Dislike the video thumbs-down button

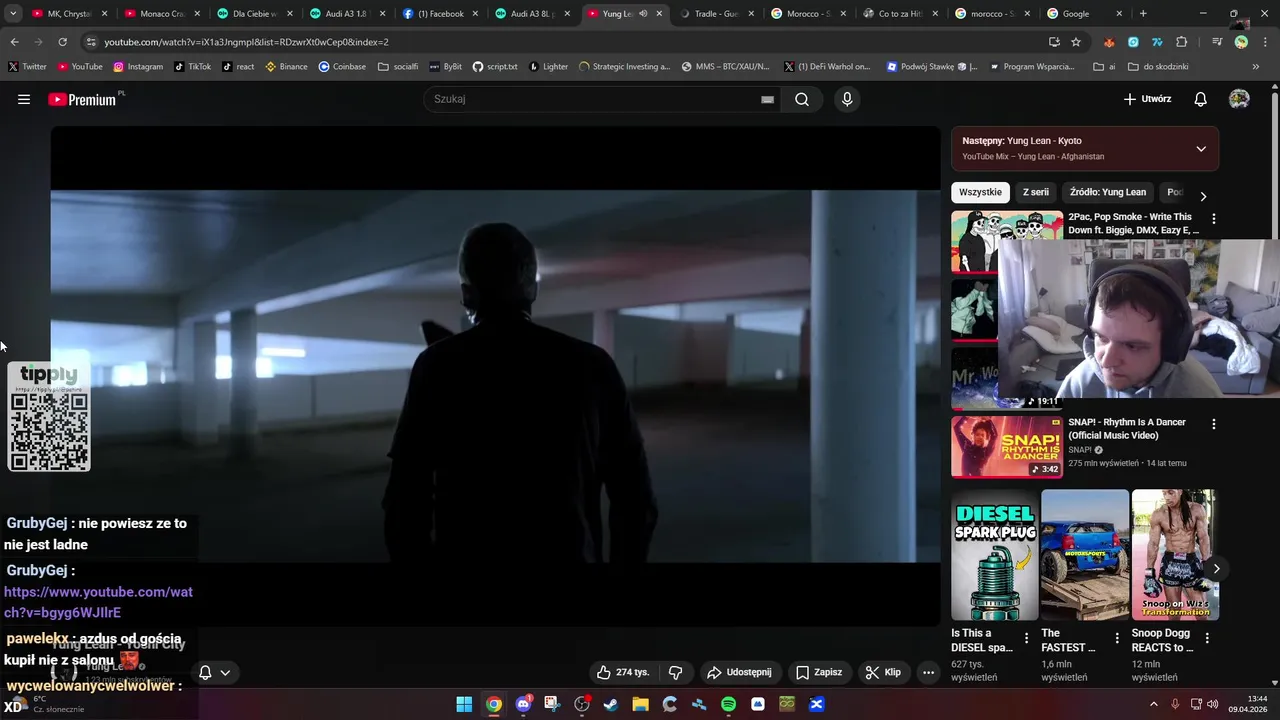pyautogui.click(x=675, y=672)
